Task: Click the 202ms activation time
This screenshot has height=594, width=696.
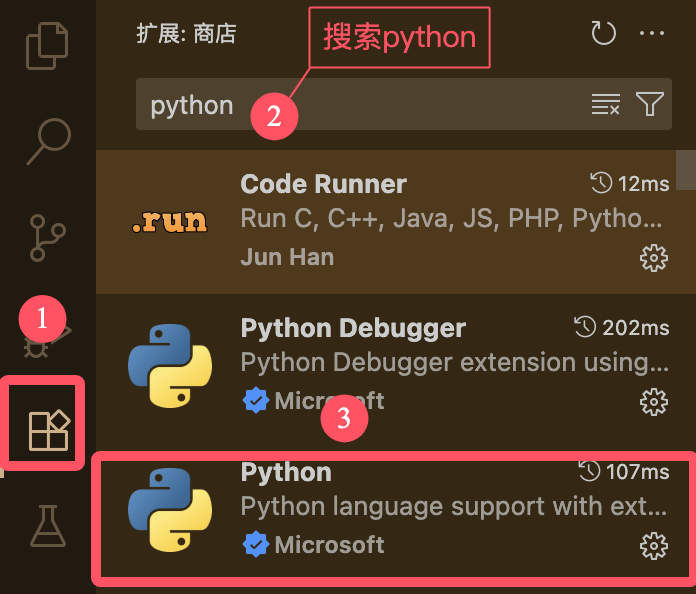Action: [621, 328]
